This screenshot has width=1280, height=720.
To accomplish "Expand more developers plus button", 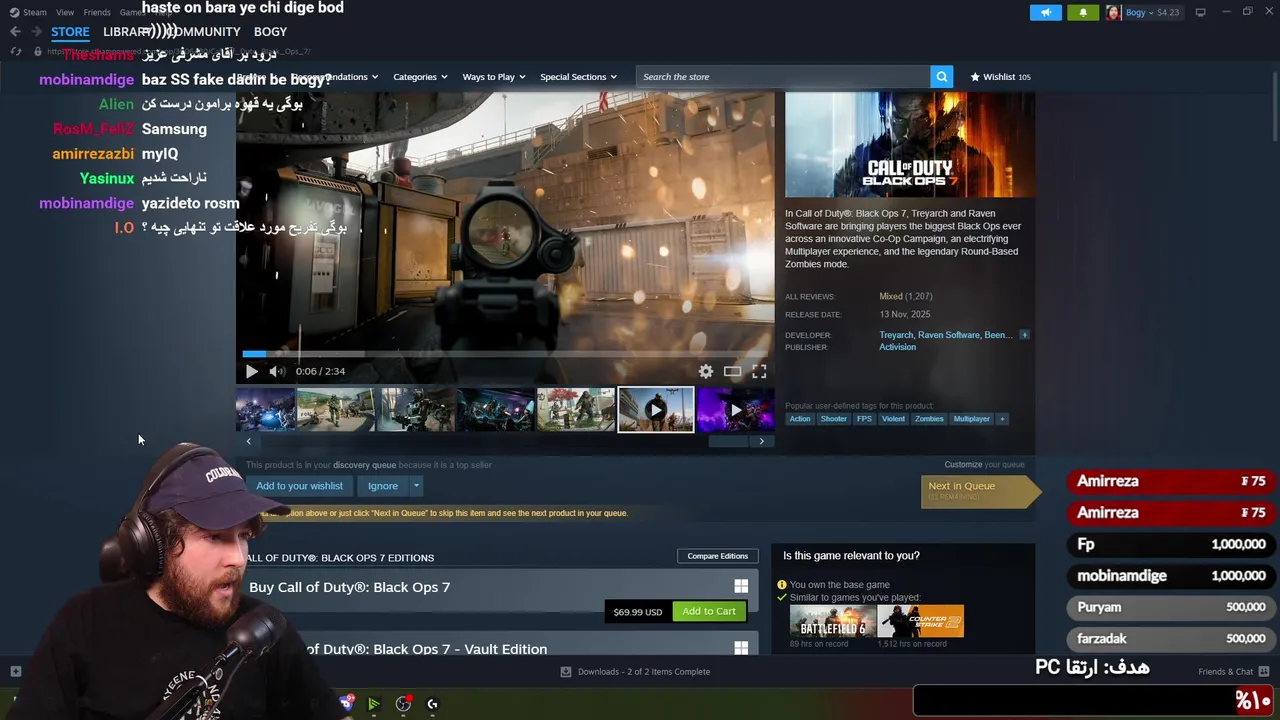I will pos(1024,335).
